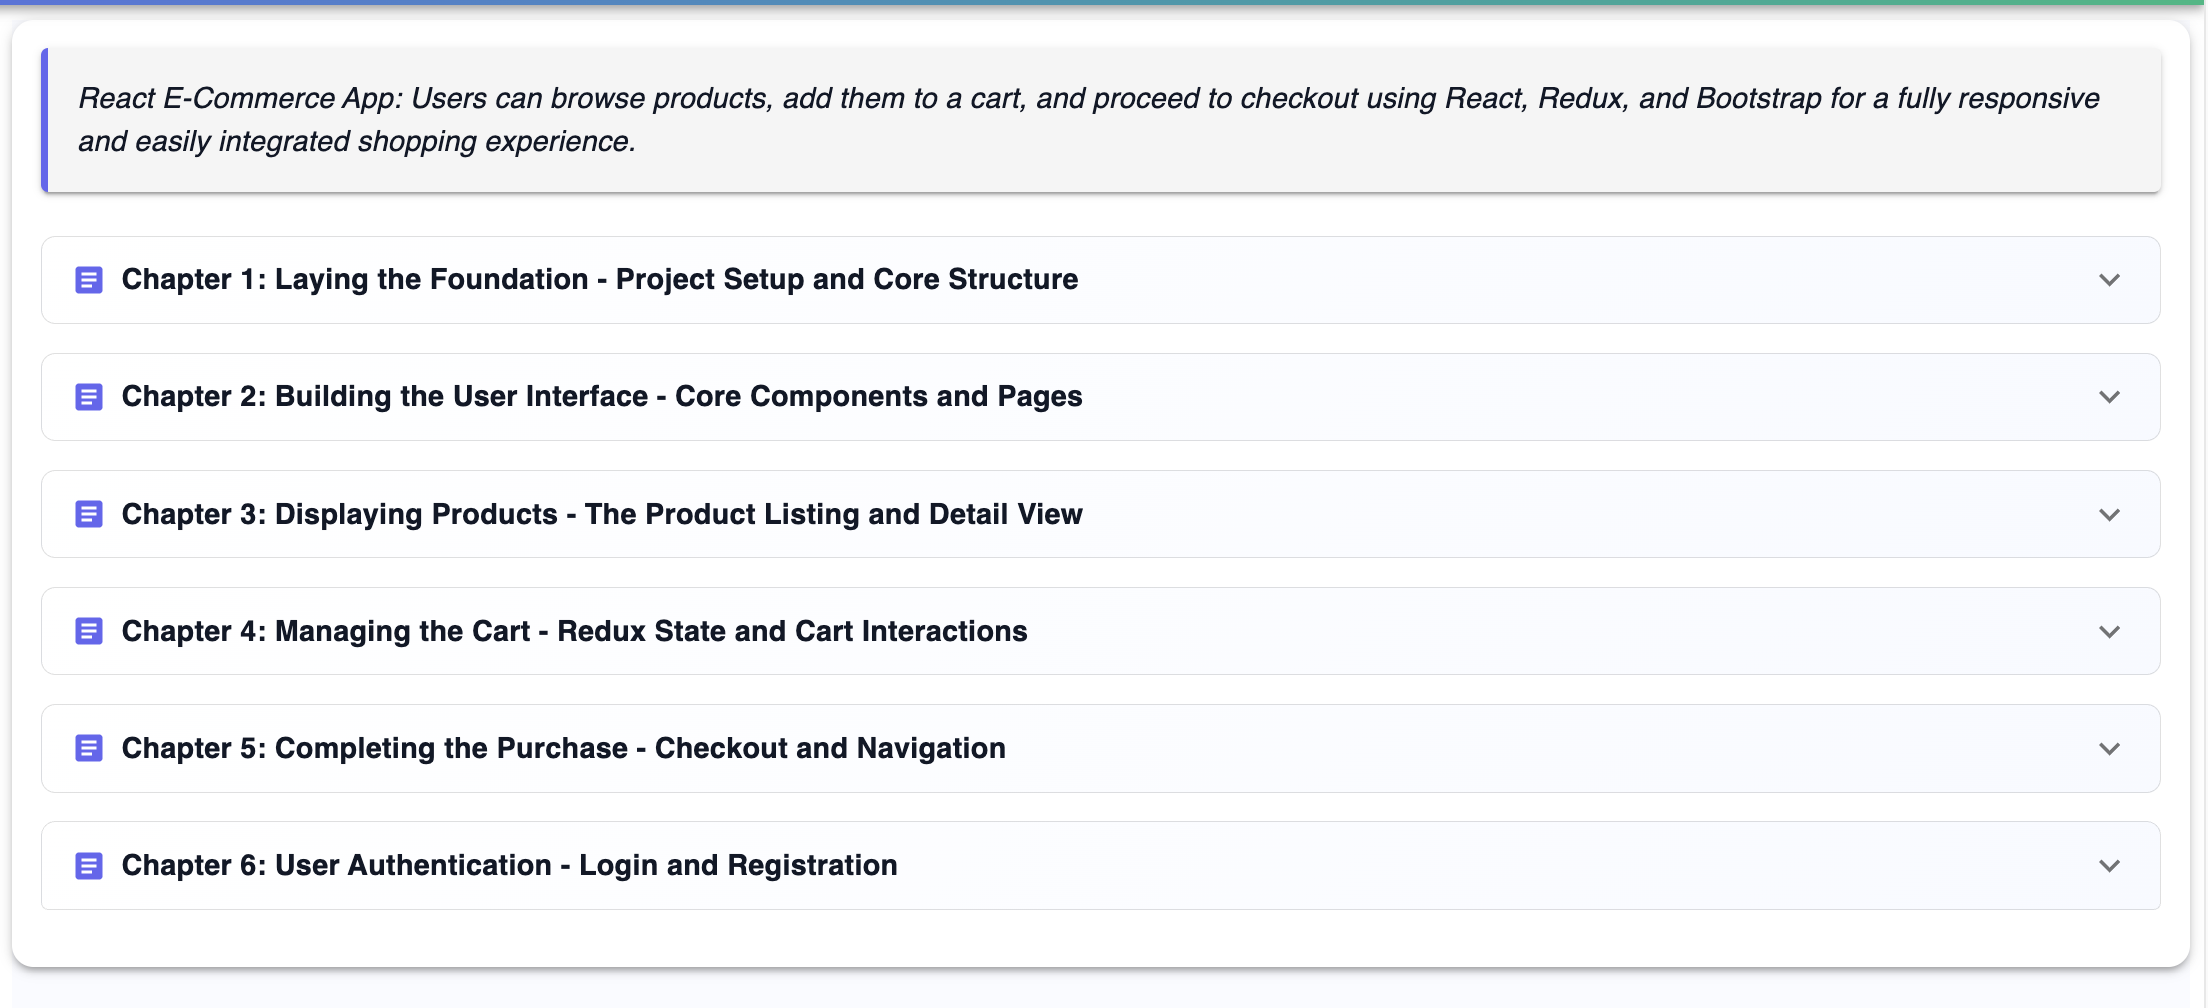The height and width of the screenshot is (1008, 2208).
Task: Click the document icon beside Chapter 5
Action: (89, 748)
